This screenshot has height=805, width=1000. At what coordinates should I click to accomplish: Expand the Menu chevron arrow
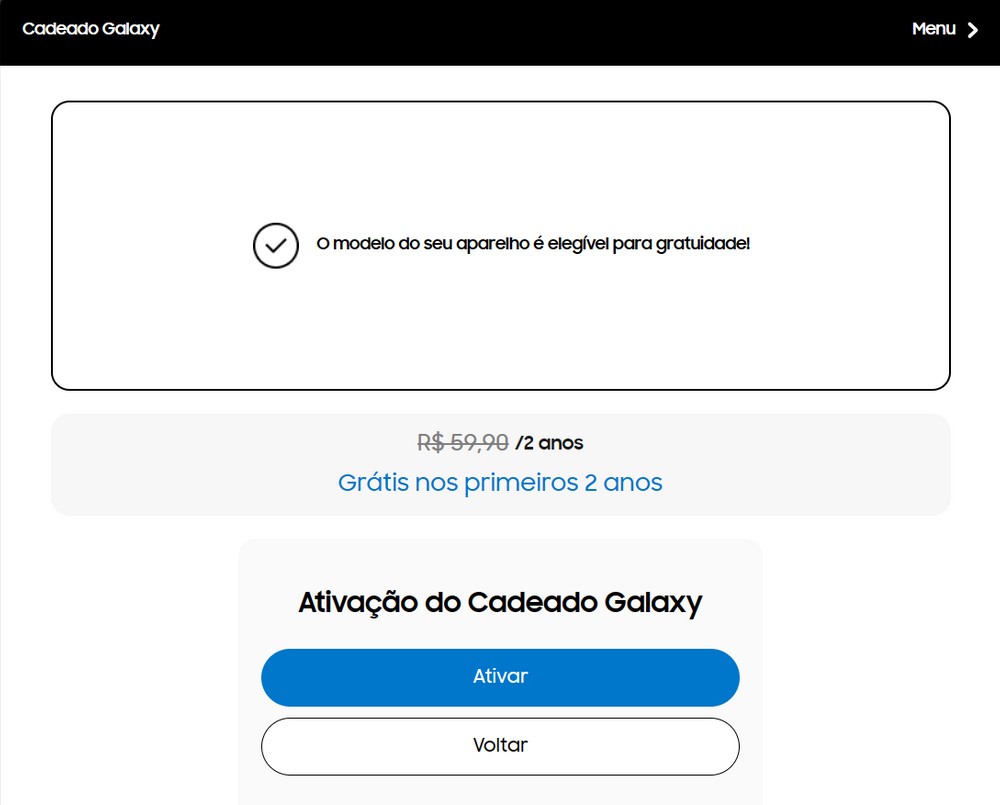point(973,30)
